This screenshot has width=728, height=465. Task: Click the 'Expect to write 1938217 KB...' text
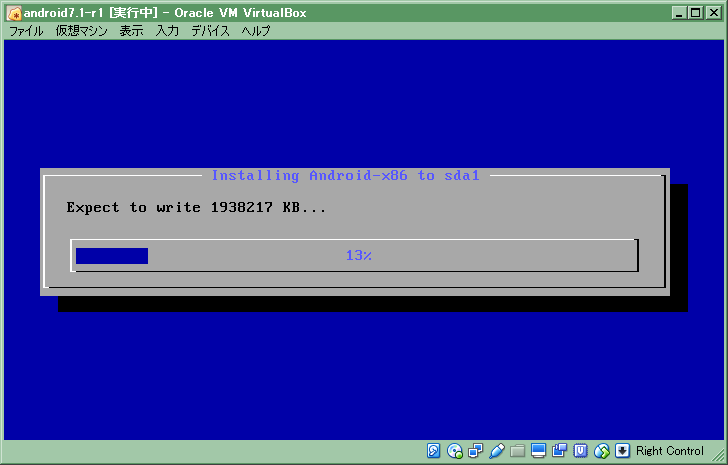[x=196, y=207]
